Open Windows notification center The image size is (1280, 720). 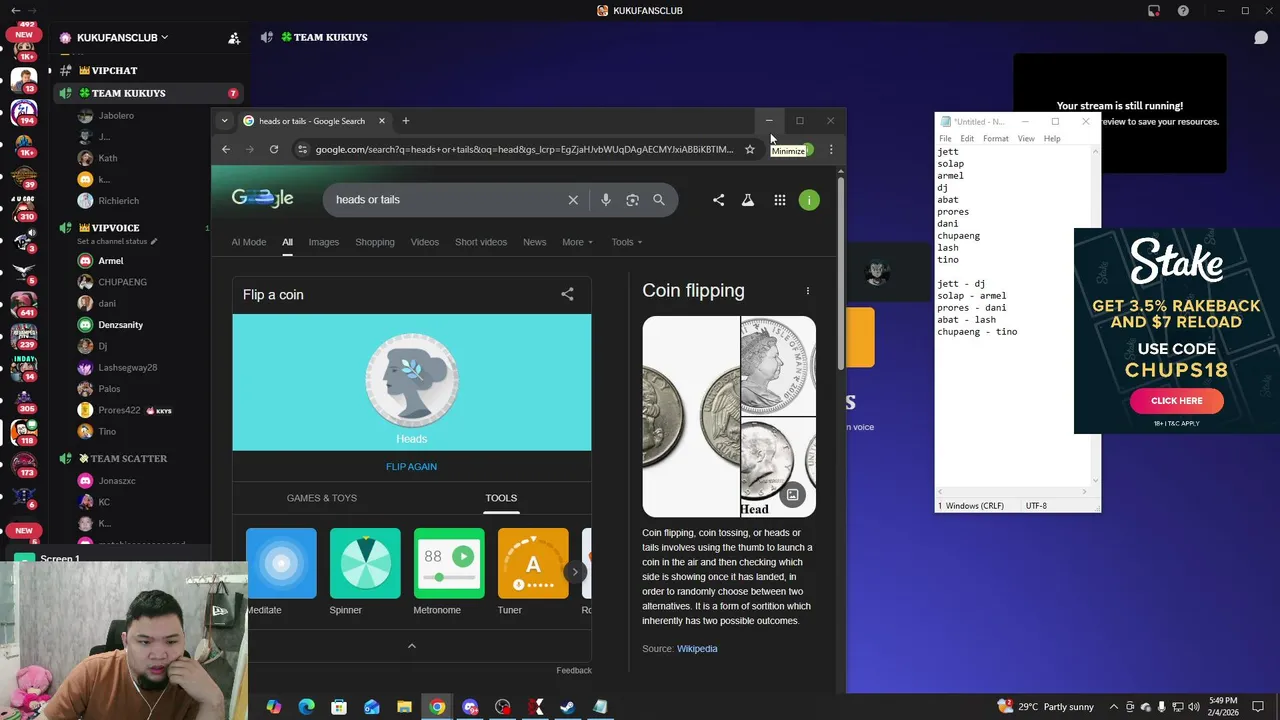pyautogui.click(x=1259, y=707)
